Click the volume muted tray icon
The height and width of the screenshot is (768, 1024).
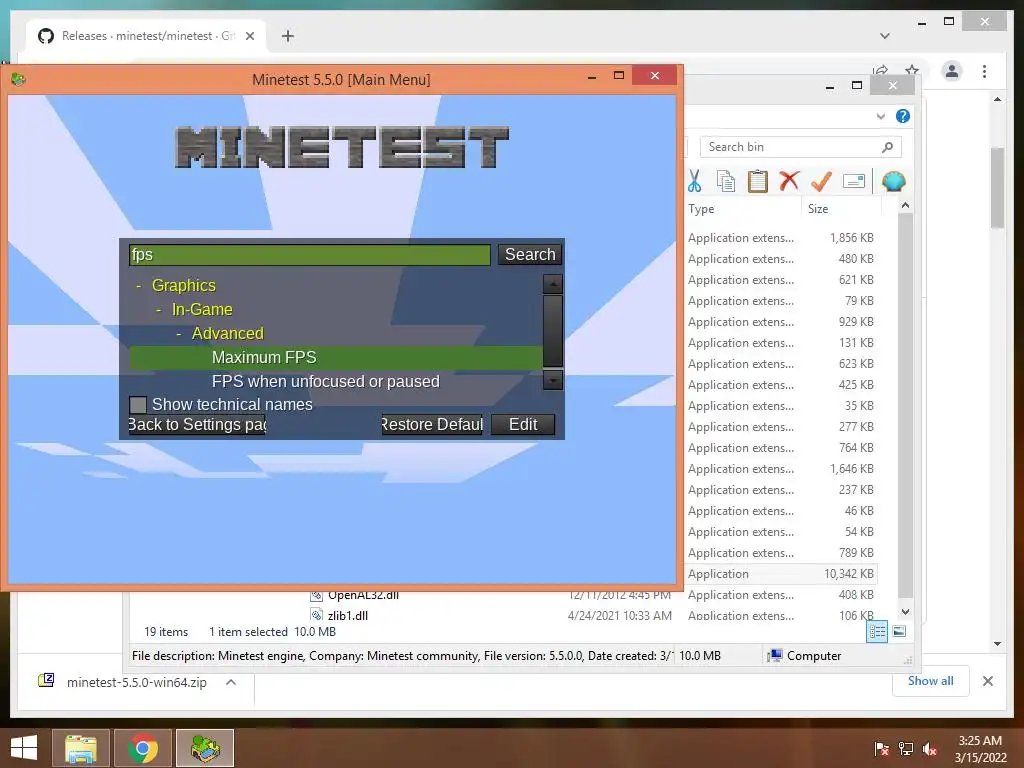930,749
